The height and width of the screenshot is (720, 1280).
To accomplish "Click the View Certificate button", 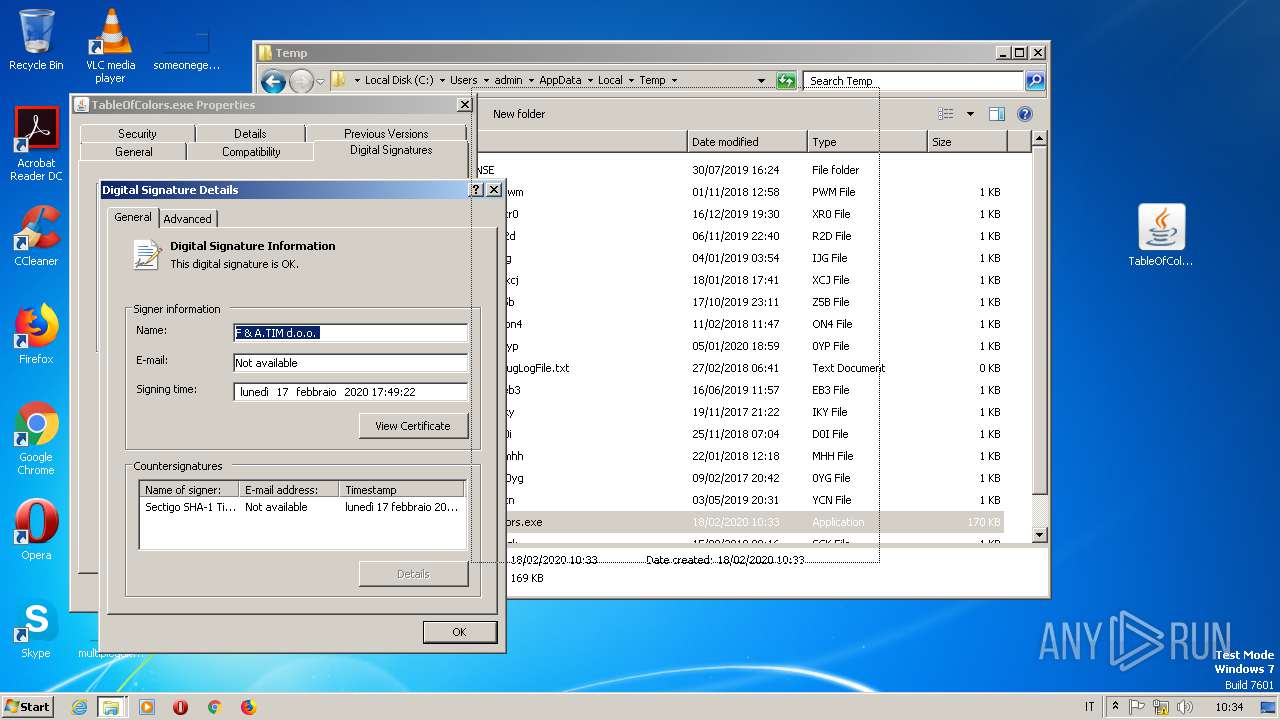I will pos(413,426).
